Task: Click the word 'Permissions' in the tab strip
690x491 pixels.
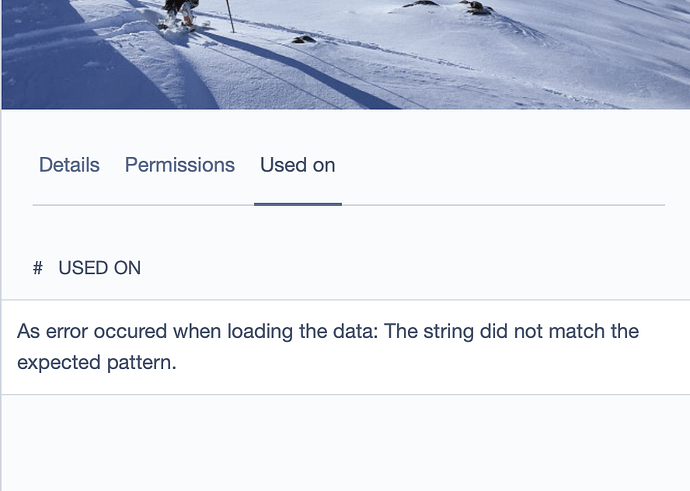Action: click(x=179, y=165)
